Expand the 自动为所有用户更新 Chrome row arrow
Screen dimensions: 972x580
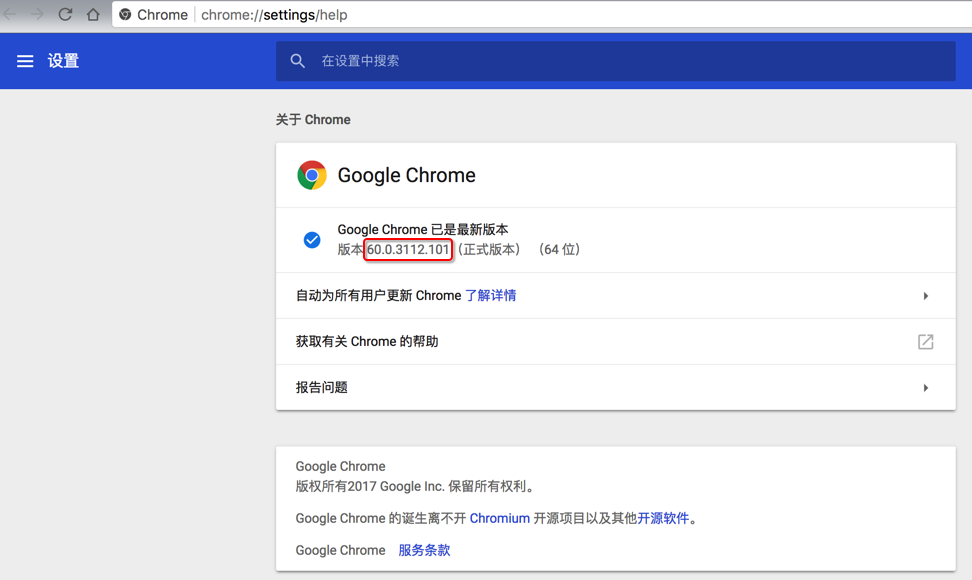pos(926,296)
